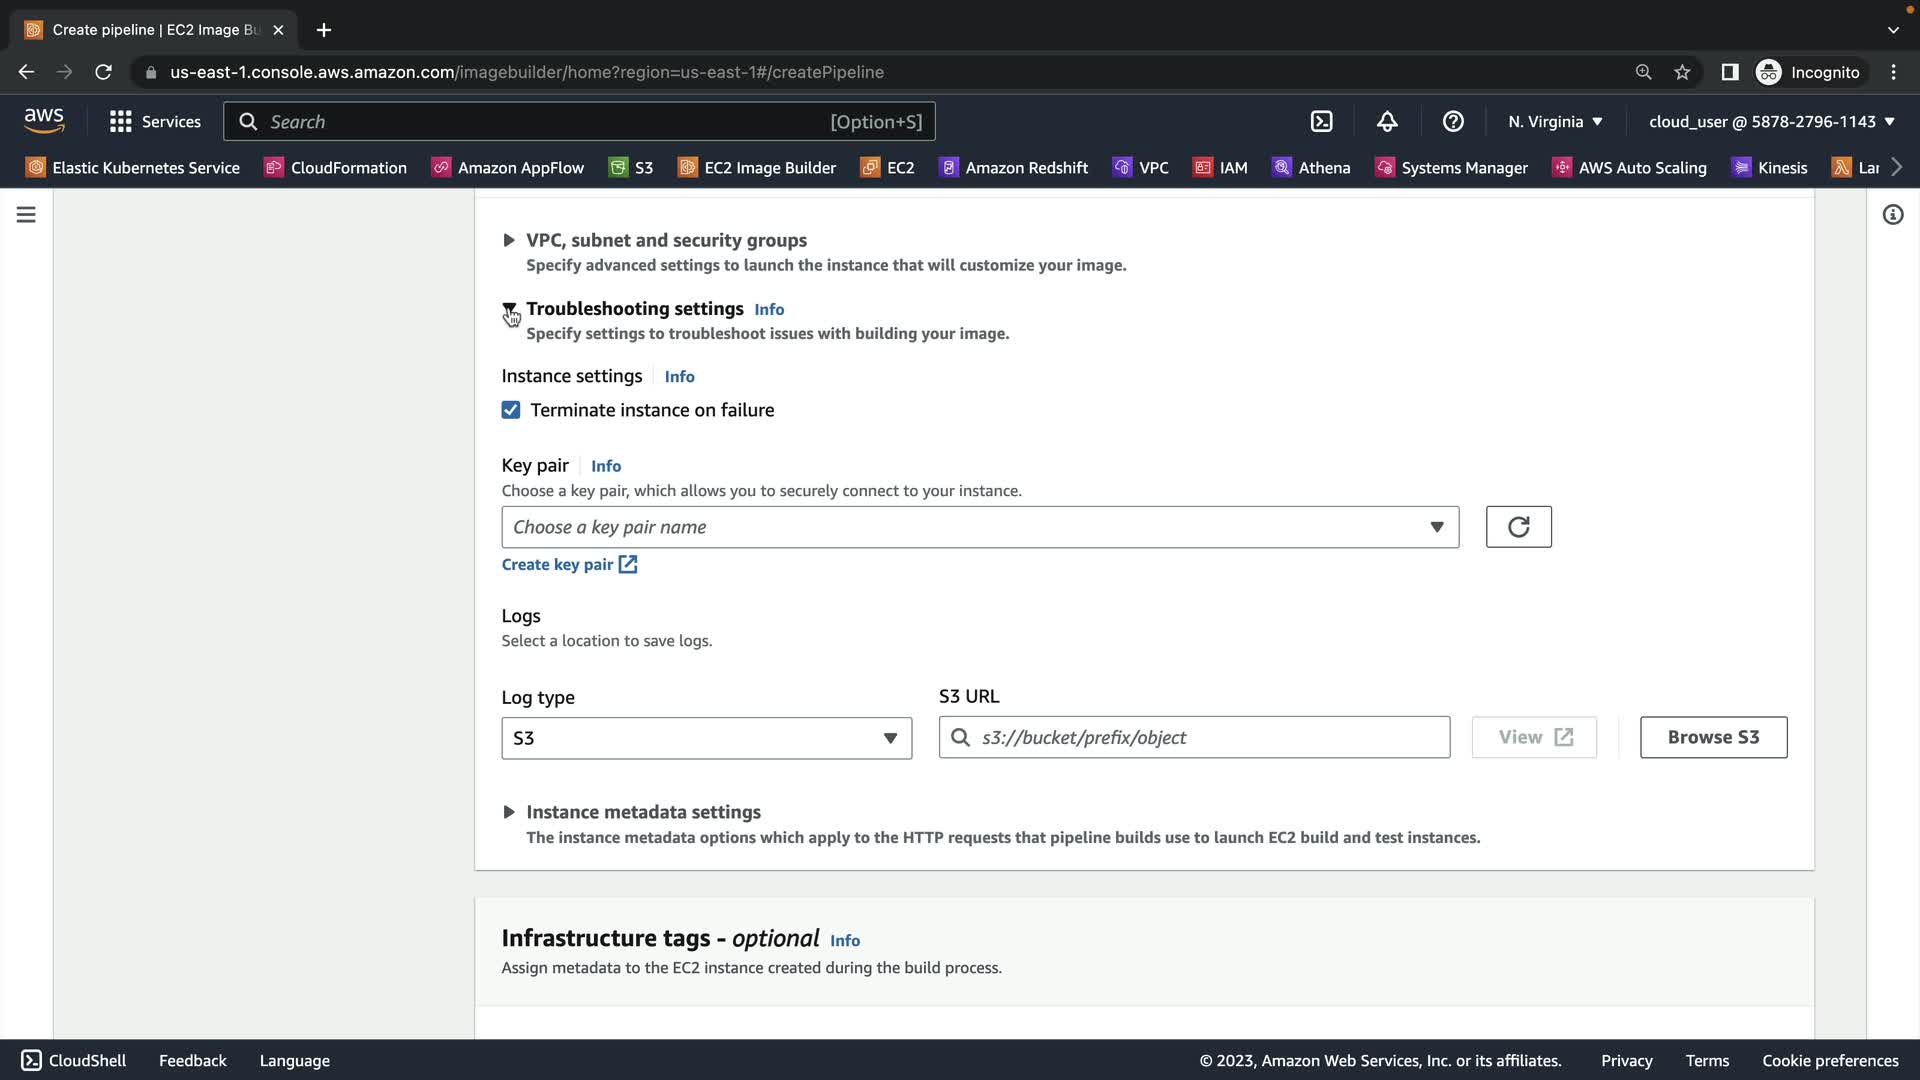Open the side navigation hamburger menu
1920x1080 pixels.
coord(26,215)
